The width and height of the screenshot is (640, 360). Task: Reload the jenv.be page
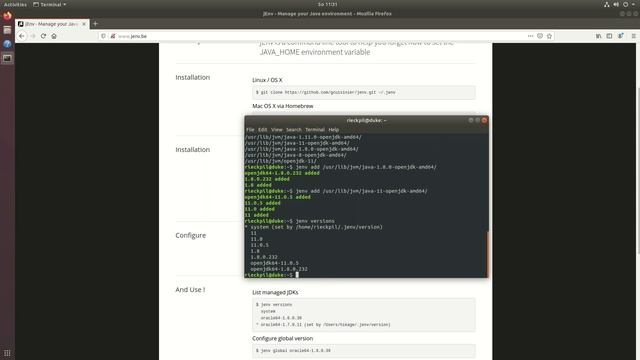[x=43, y=36]
